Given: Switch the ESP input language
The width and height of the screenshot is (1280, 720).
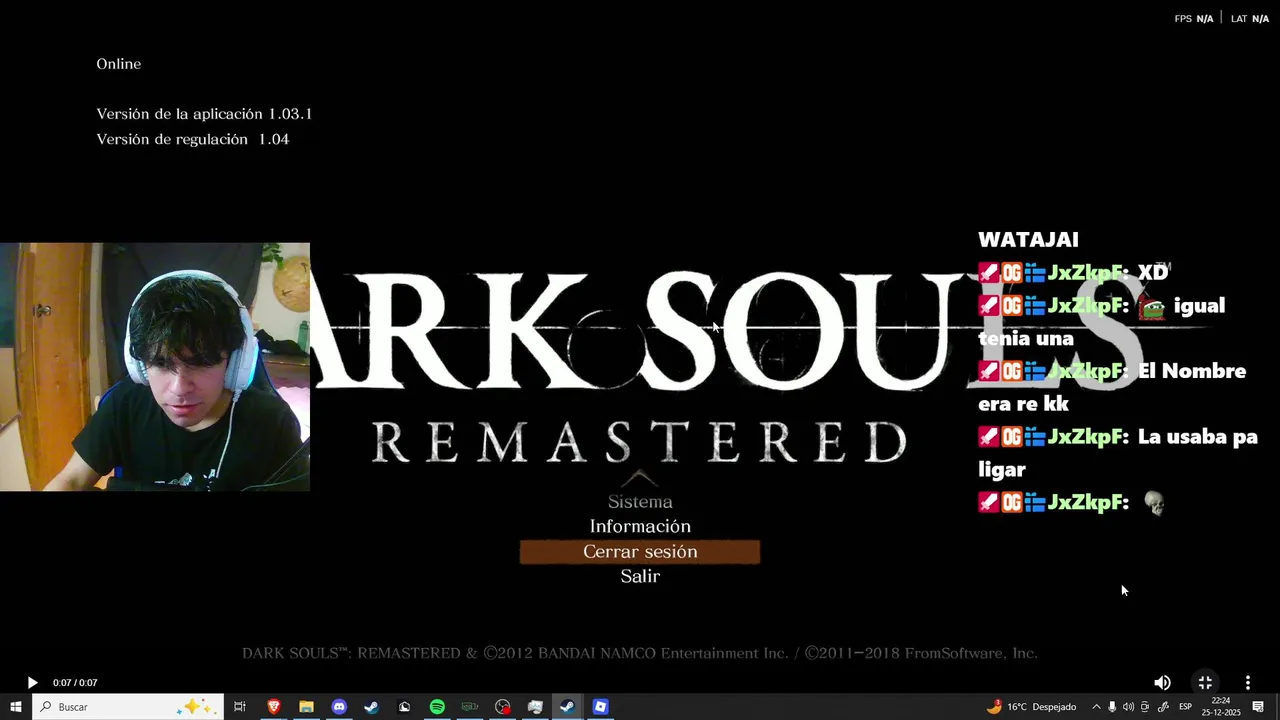Looking at the screenshot, I should tap(1185, 707).
